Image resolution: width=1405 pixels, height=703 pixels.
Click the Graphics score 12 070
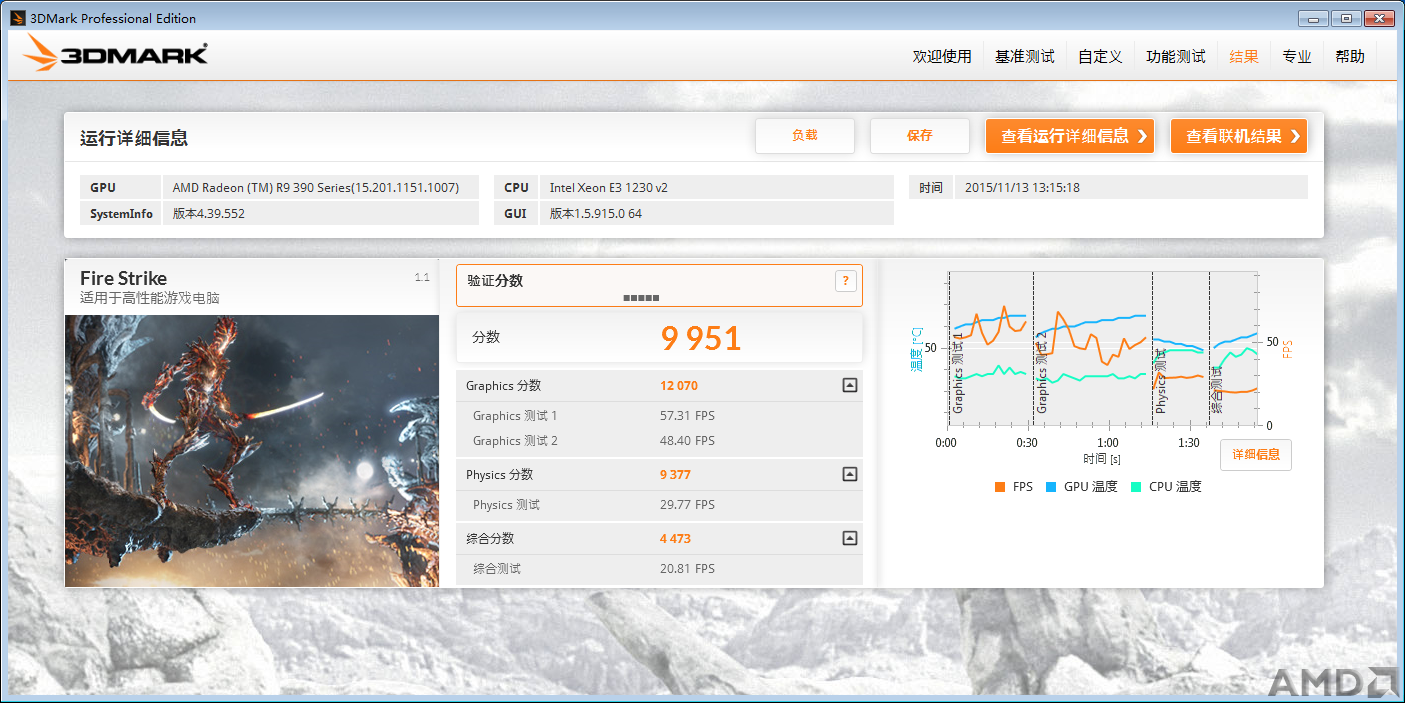(679, 386)
